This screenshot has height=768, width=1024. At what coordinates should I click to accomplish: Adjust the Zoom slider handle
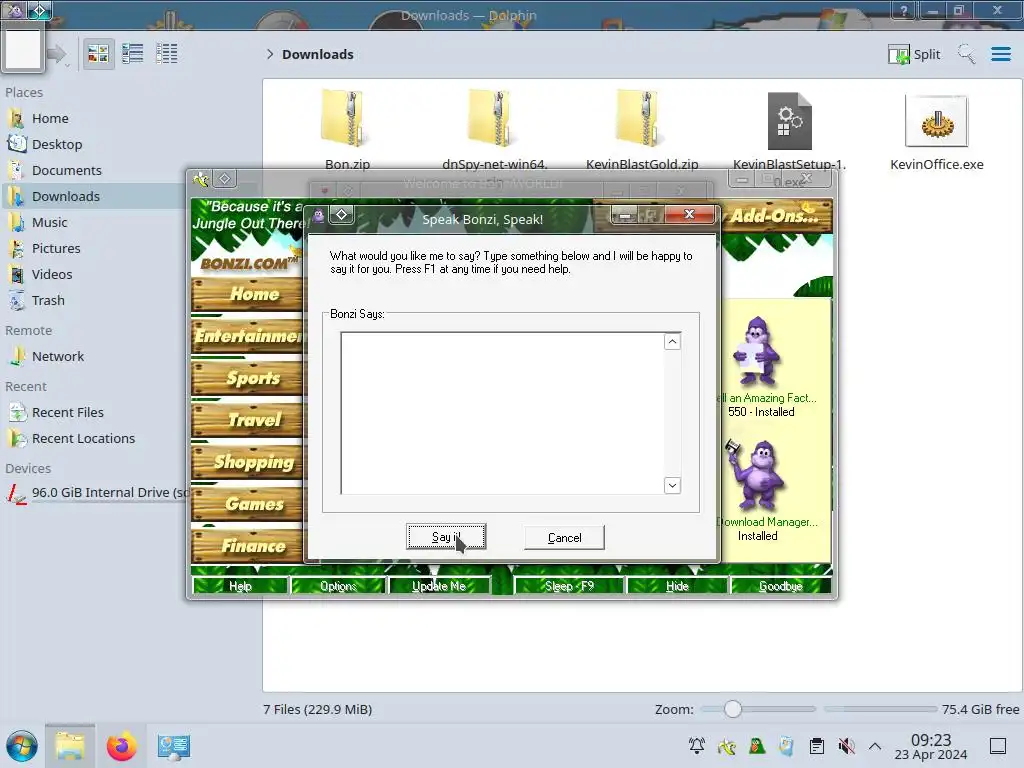coord(733,709)
